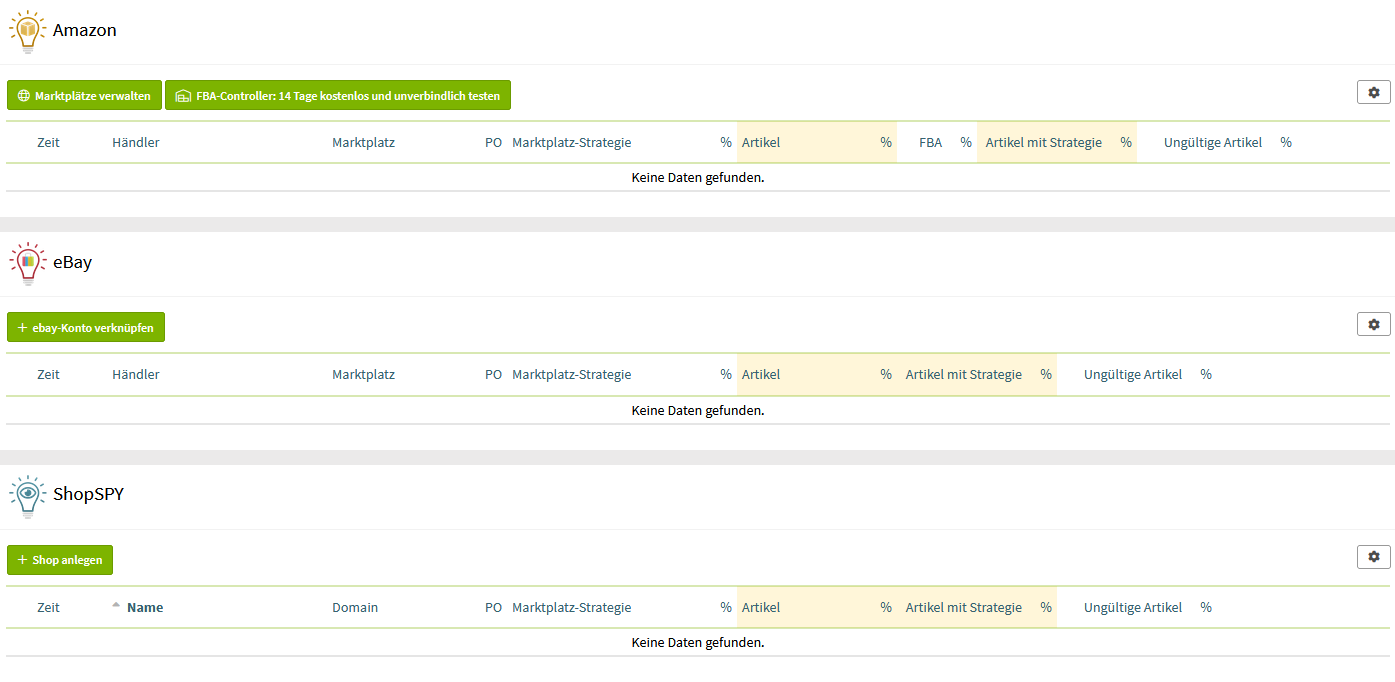
Task: Click the eBay lightbulb icon
Action: pyautogui.click(x=27, y=264)
